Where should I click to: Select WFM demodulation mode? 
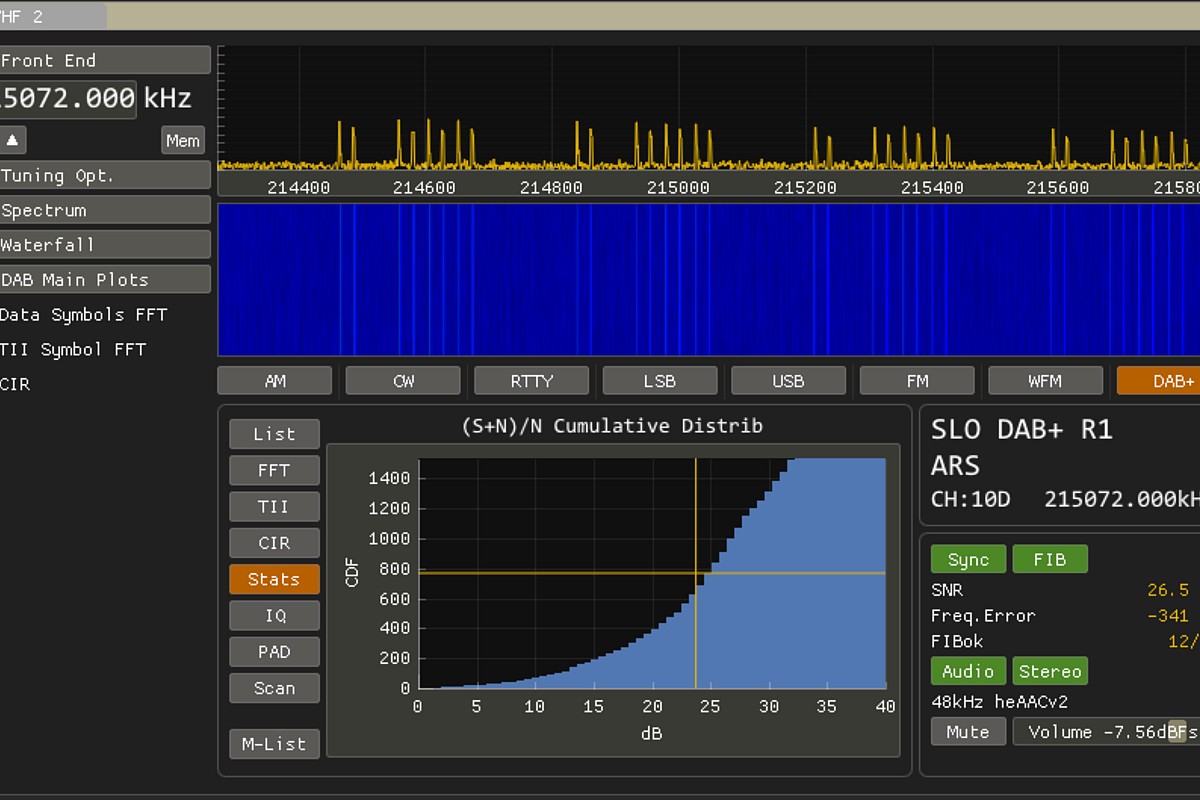tap(1045, 381)
